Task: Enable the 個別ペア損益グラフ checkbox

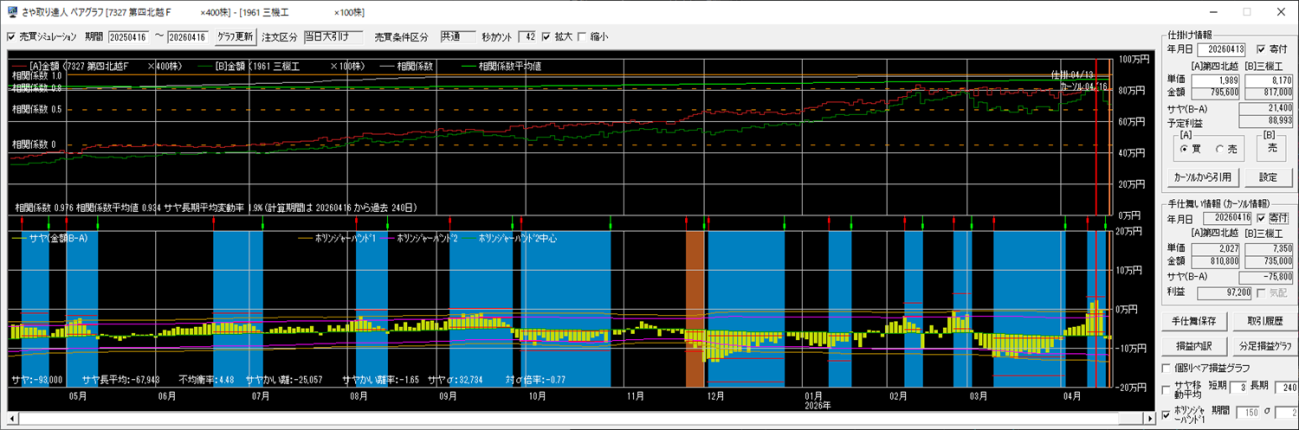Action: point(1166,367)
